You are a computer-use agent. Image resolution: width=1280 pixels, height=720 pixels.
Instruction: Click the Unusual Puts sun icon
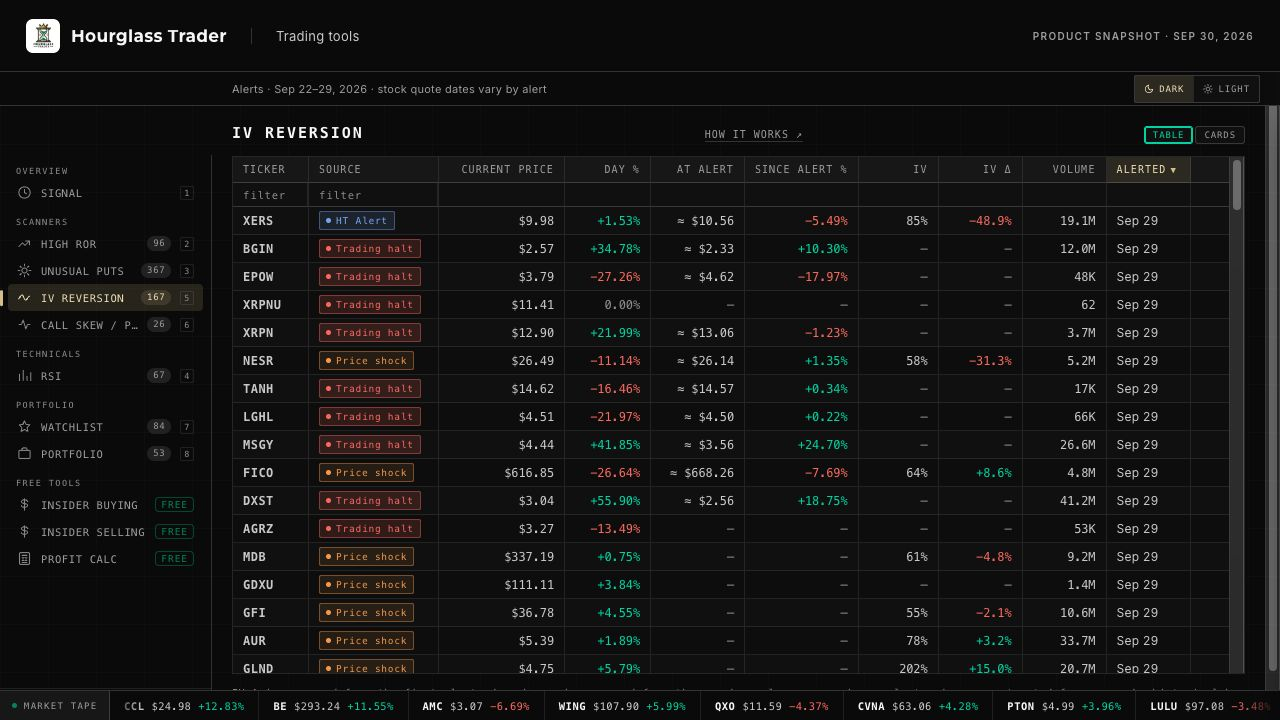tap(25, 271)
